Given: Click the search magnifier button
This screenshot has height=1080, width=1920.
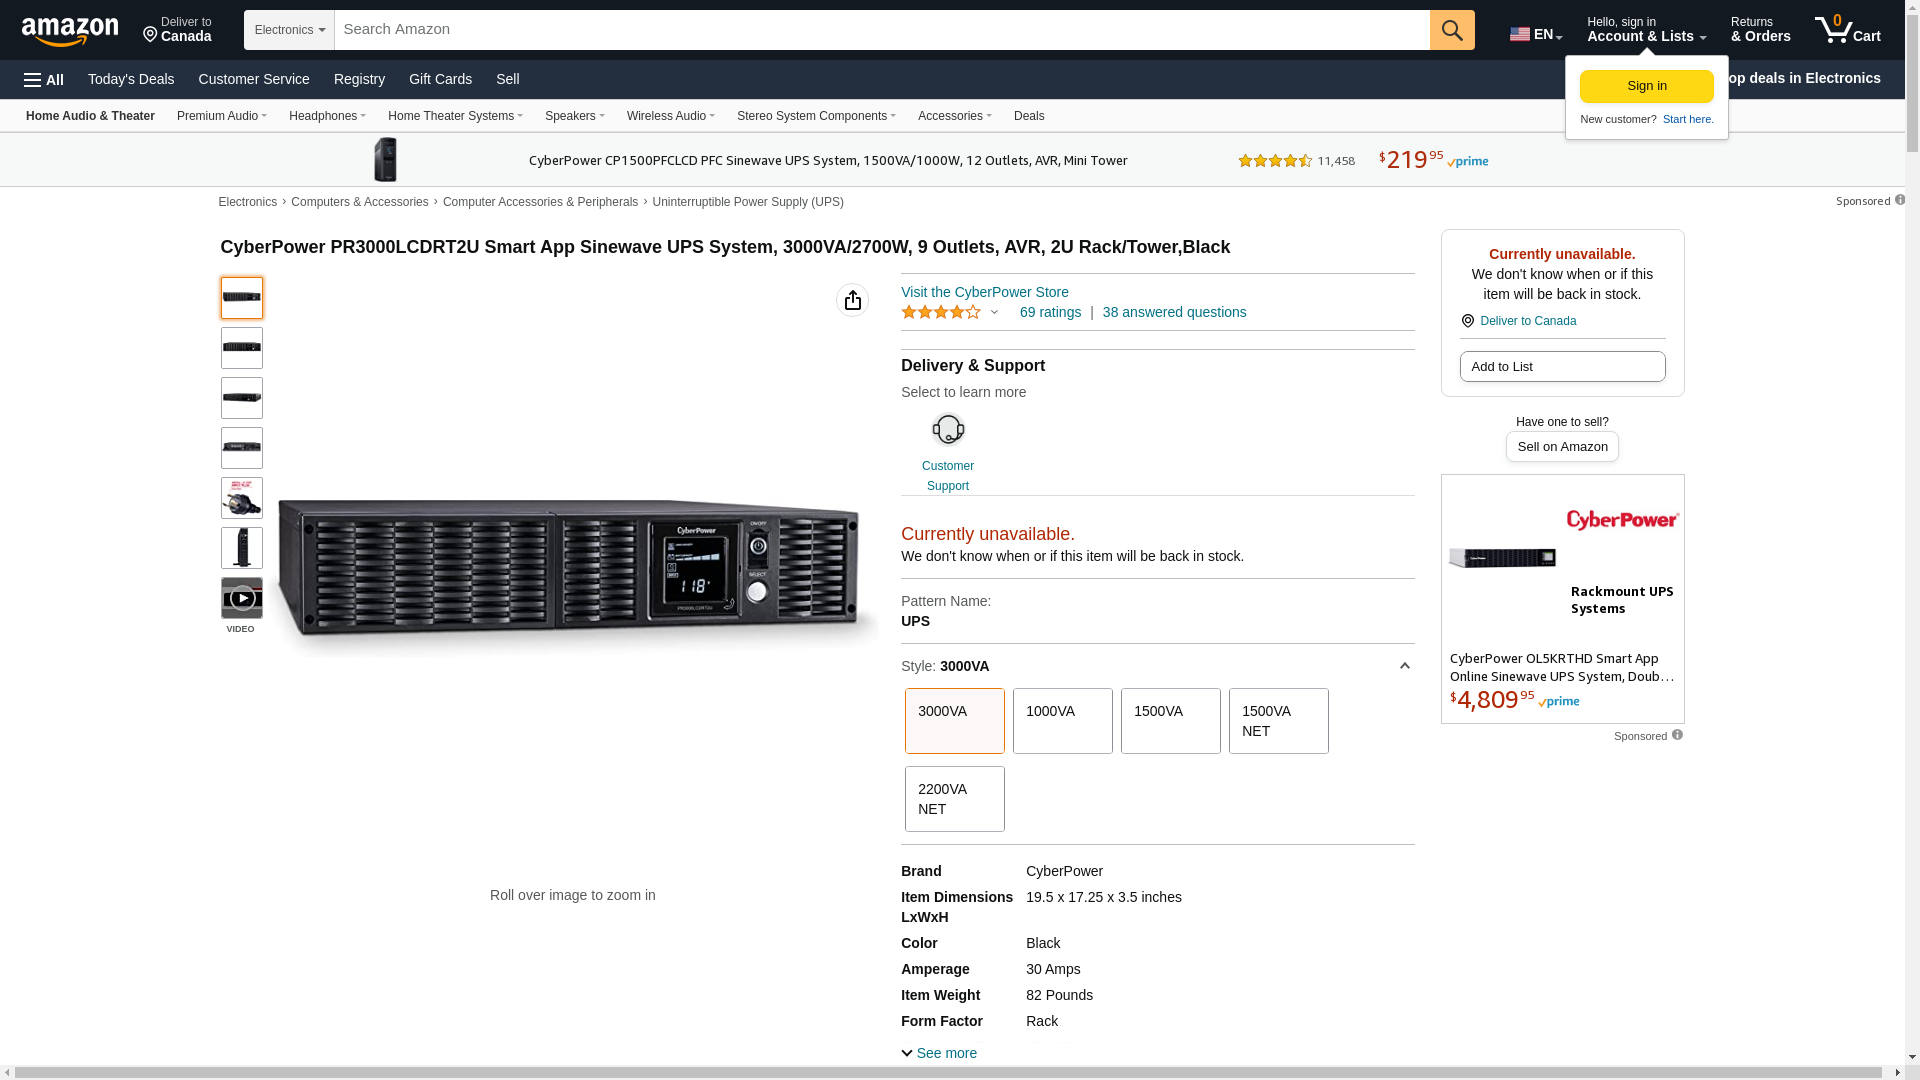Looking at the screenshot, I should (1451, 30).
